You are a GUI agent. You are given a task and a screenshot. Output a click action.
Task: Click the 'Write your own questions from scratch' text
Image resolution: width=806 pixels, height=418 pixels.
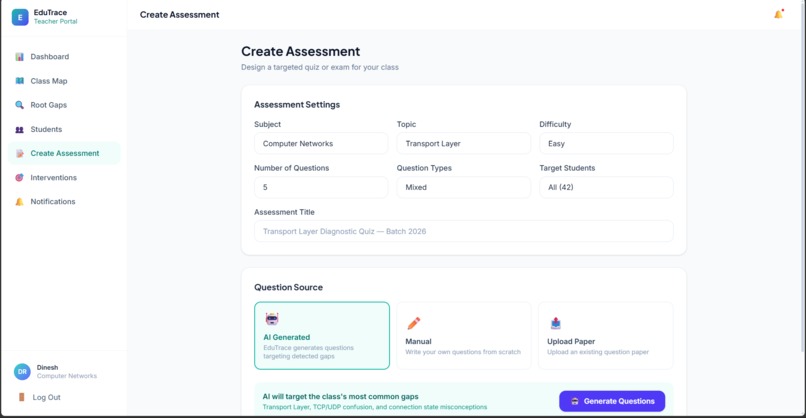tap(463, 352)
